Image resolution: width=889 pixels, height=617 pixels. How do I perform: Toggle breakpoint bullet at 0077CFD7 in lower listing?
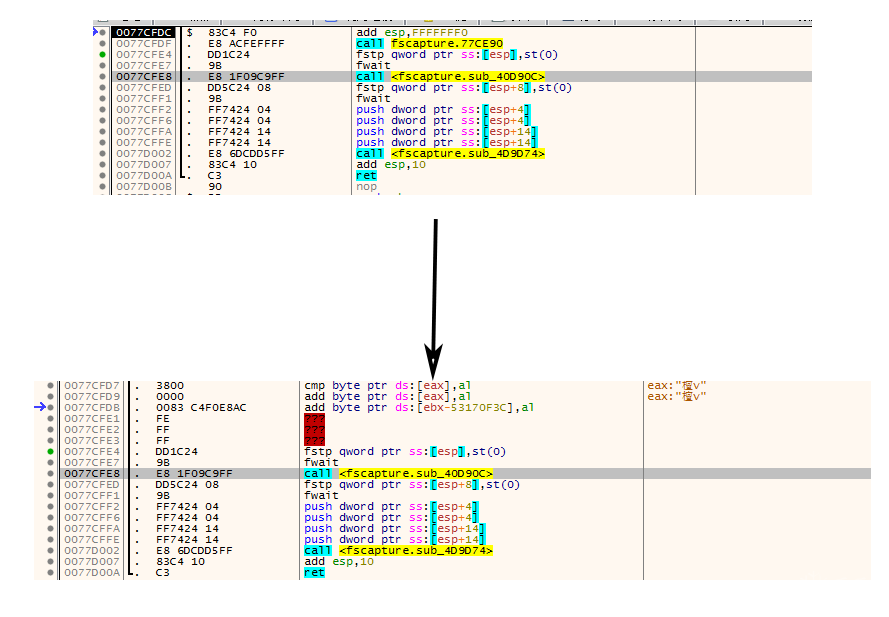click(x=50, y=386)
